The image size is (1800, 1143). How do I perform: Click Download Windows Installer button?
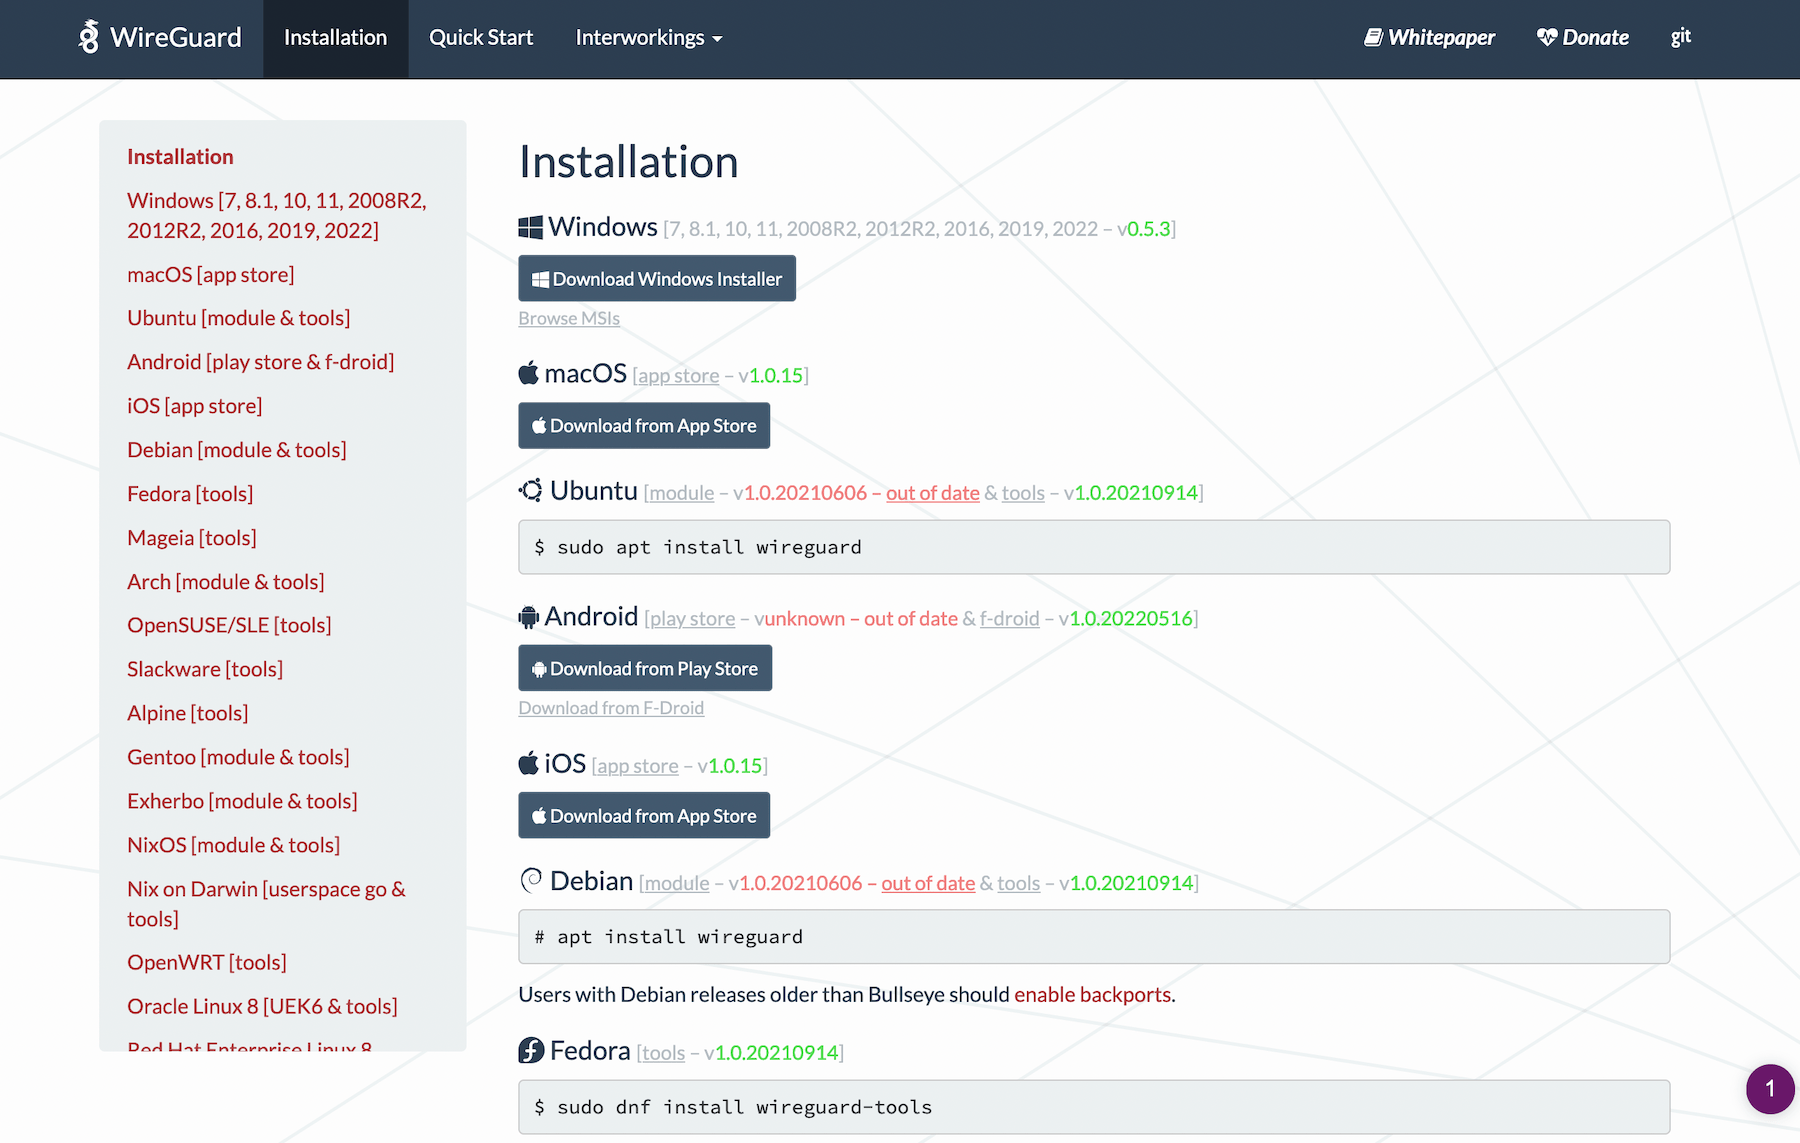[x=657, y=278]
